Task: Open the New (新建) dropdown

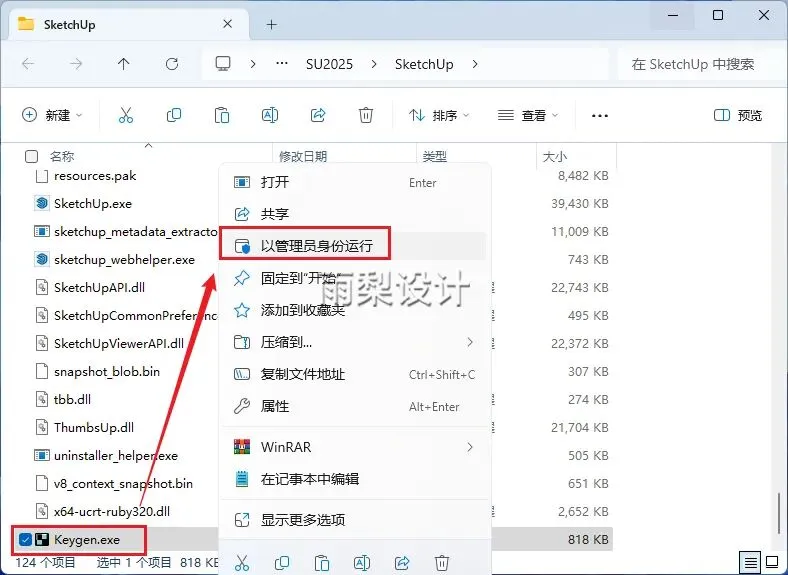Action: click(x=52, y=116)
